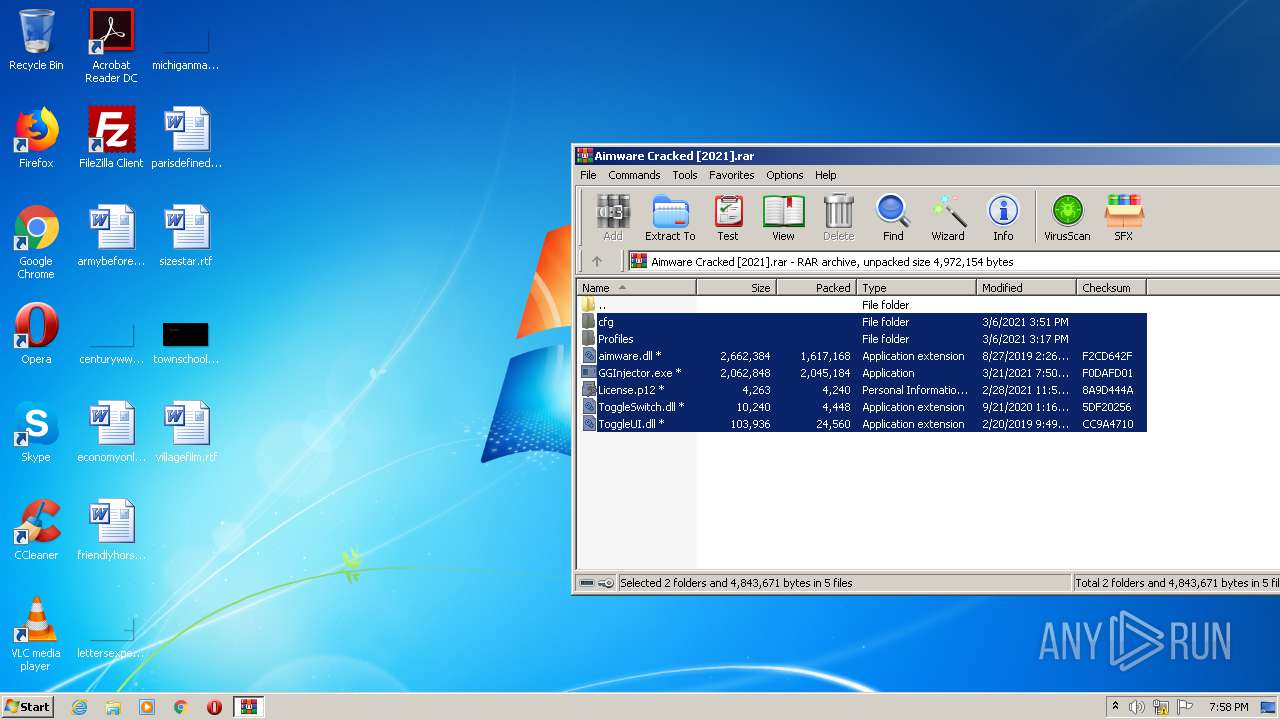This screenshot has width=1280, height=720.
Task: Open Recycle Bin desktop icon
Action: (36, 40)
